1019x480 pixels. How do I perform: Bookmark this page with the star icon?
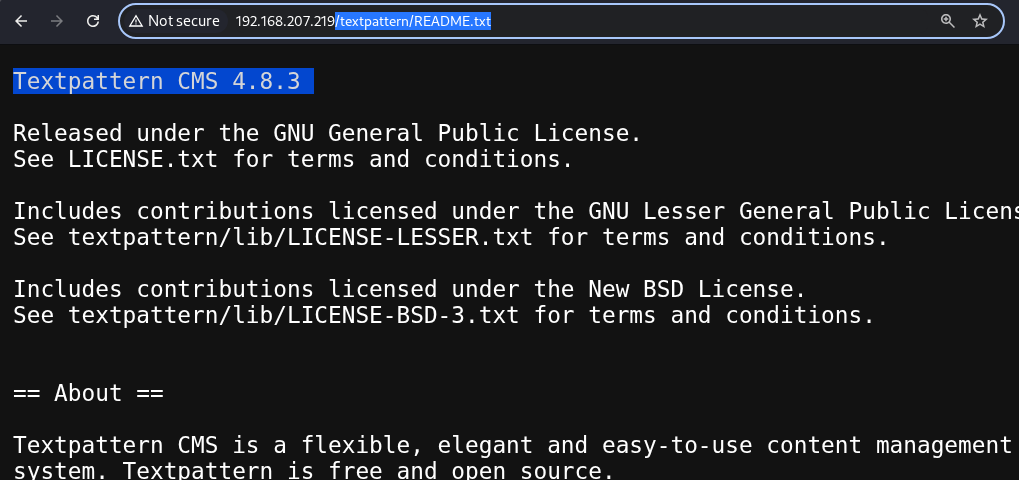(980, 21)
